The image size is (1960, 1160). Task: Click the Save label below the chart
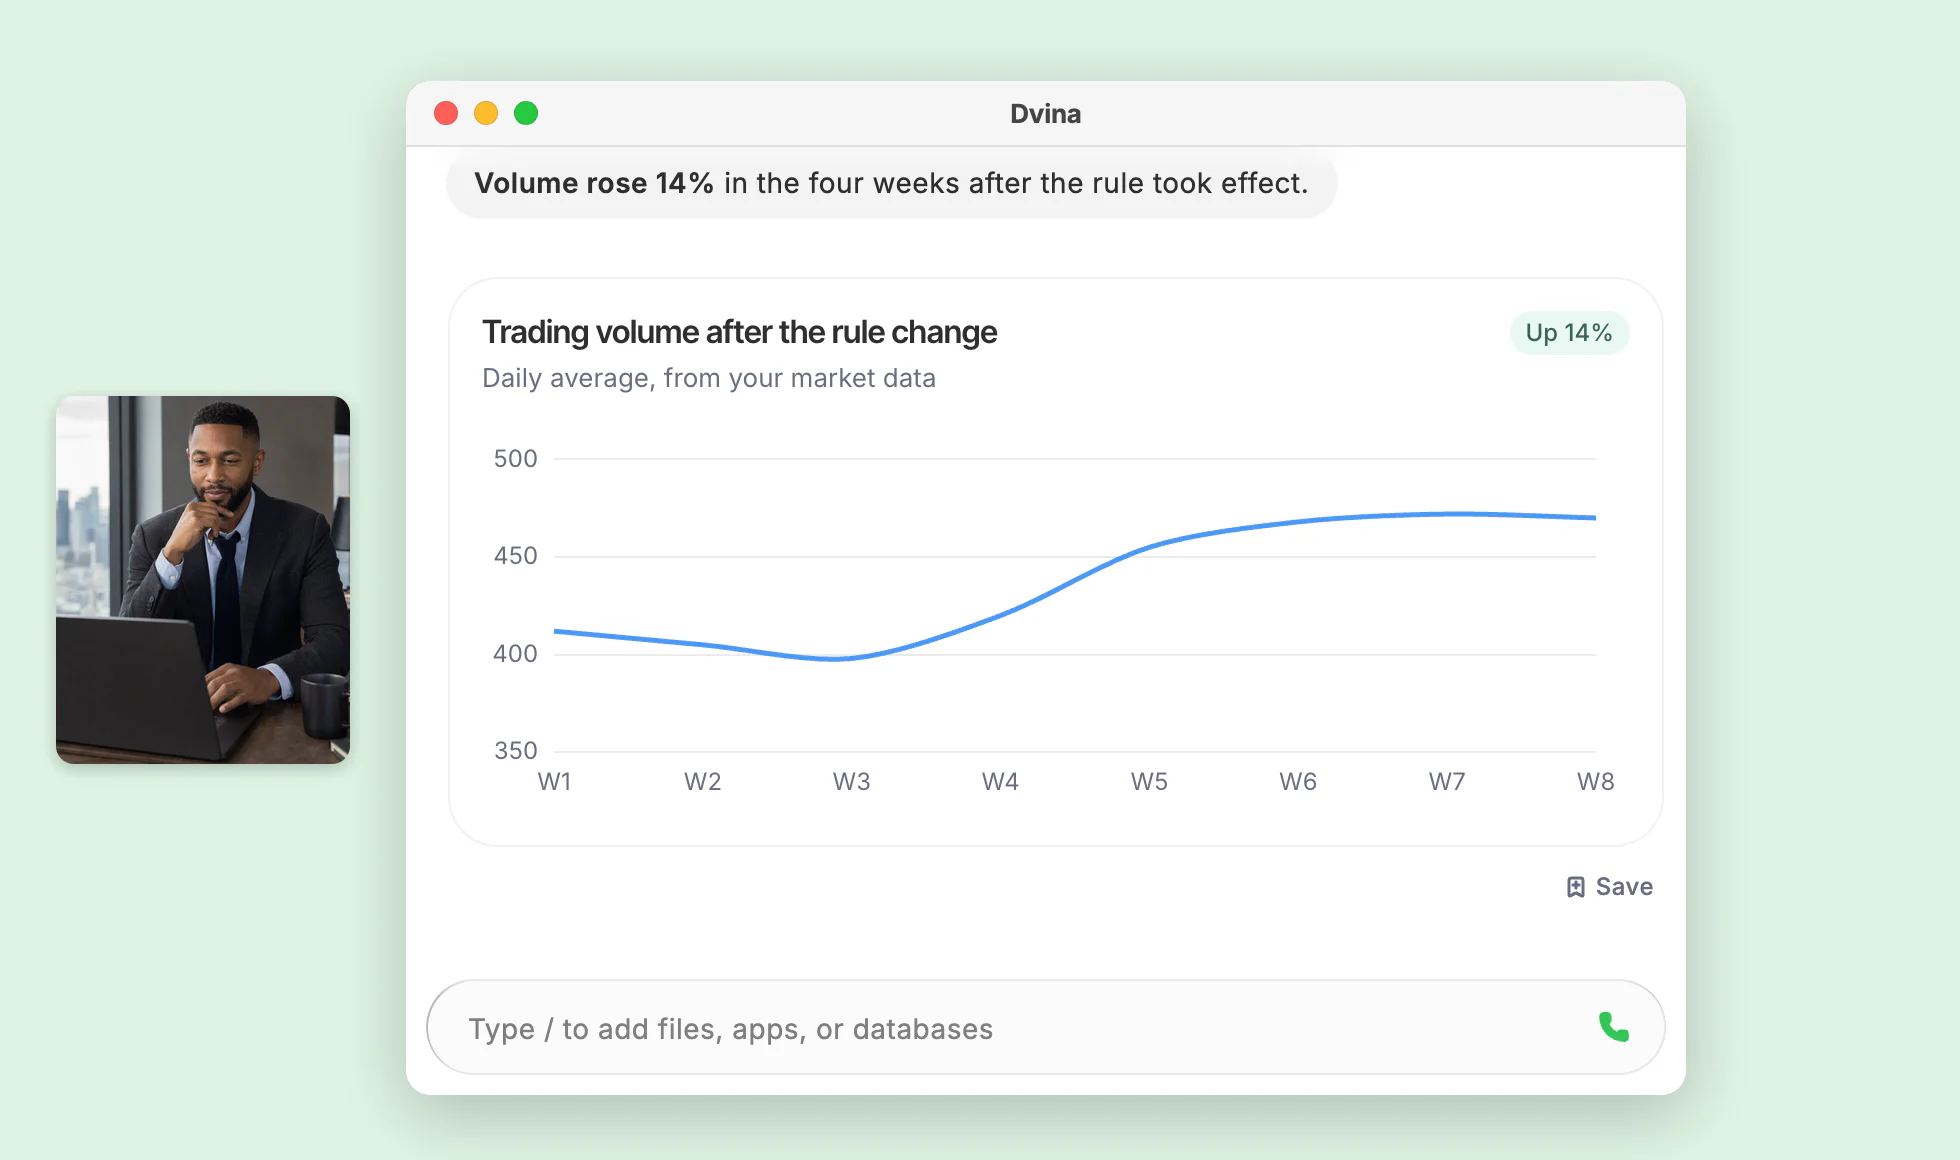tap(1624, 887)
